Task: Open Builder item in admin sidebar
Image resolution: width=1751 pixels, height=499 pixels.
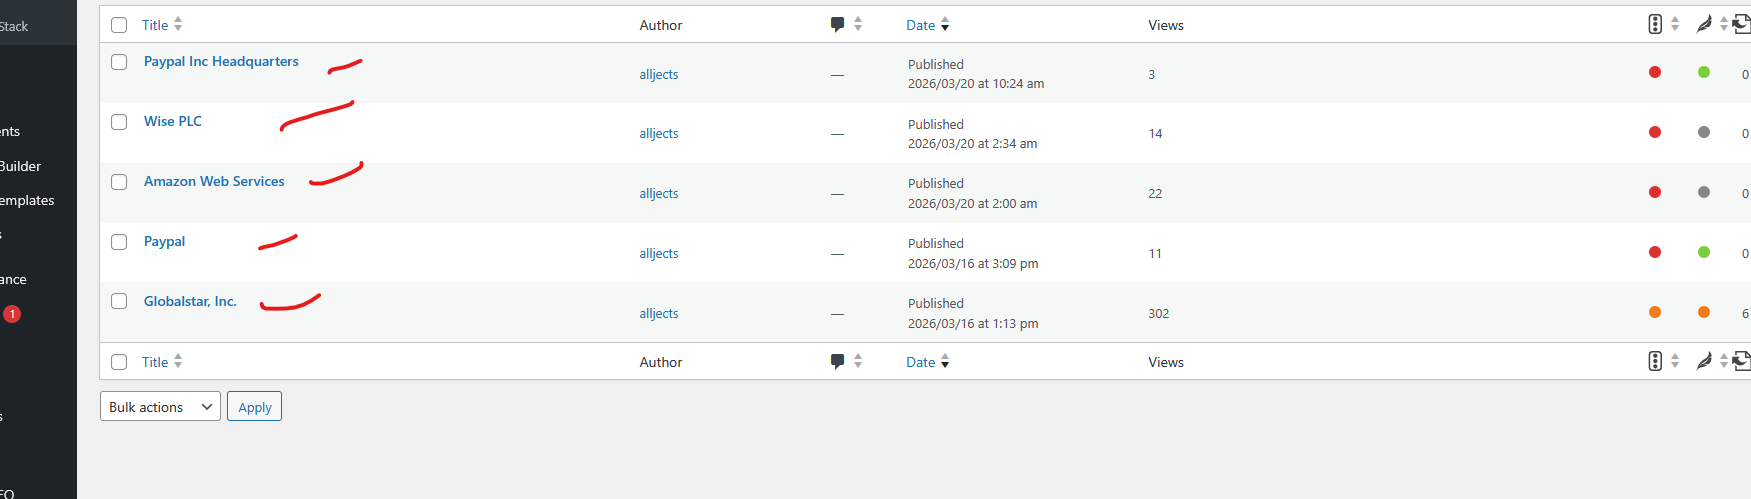Action: coord(20,166)
